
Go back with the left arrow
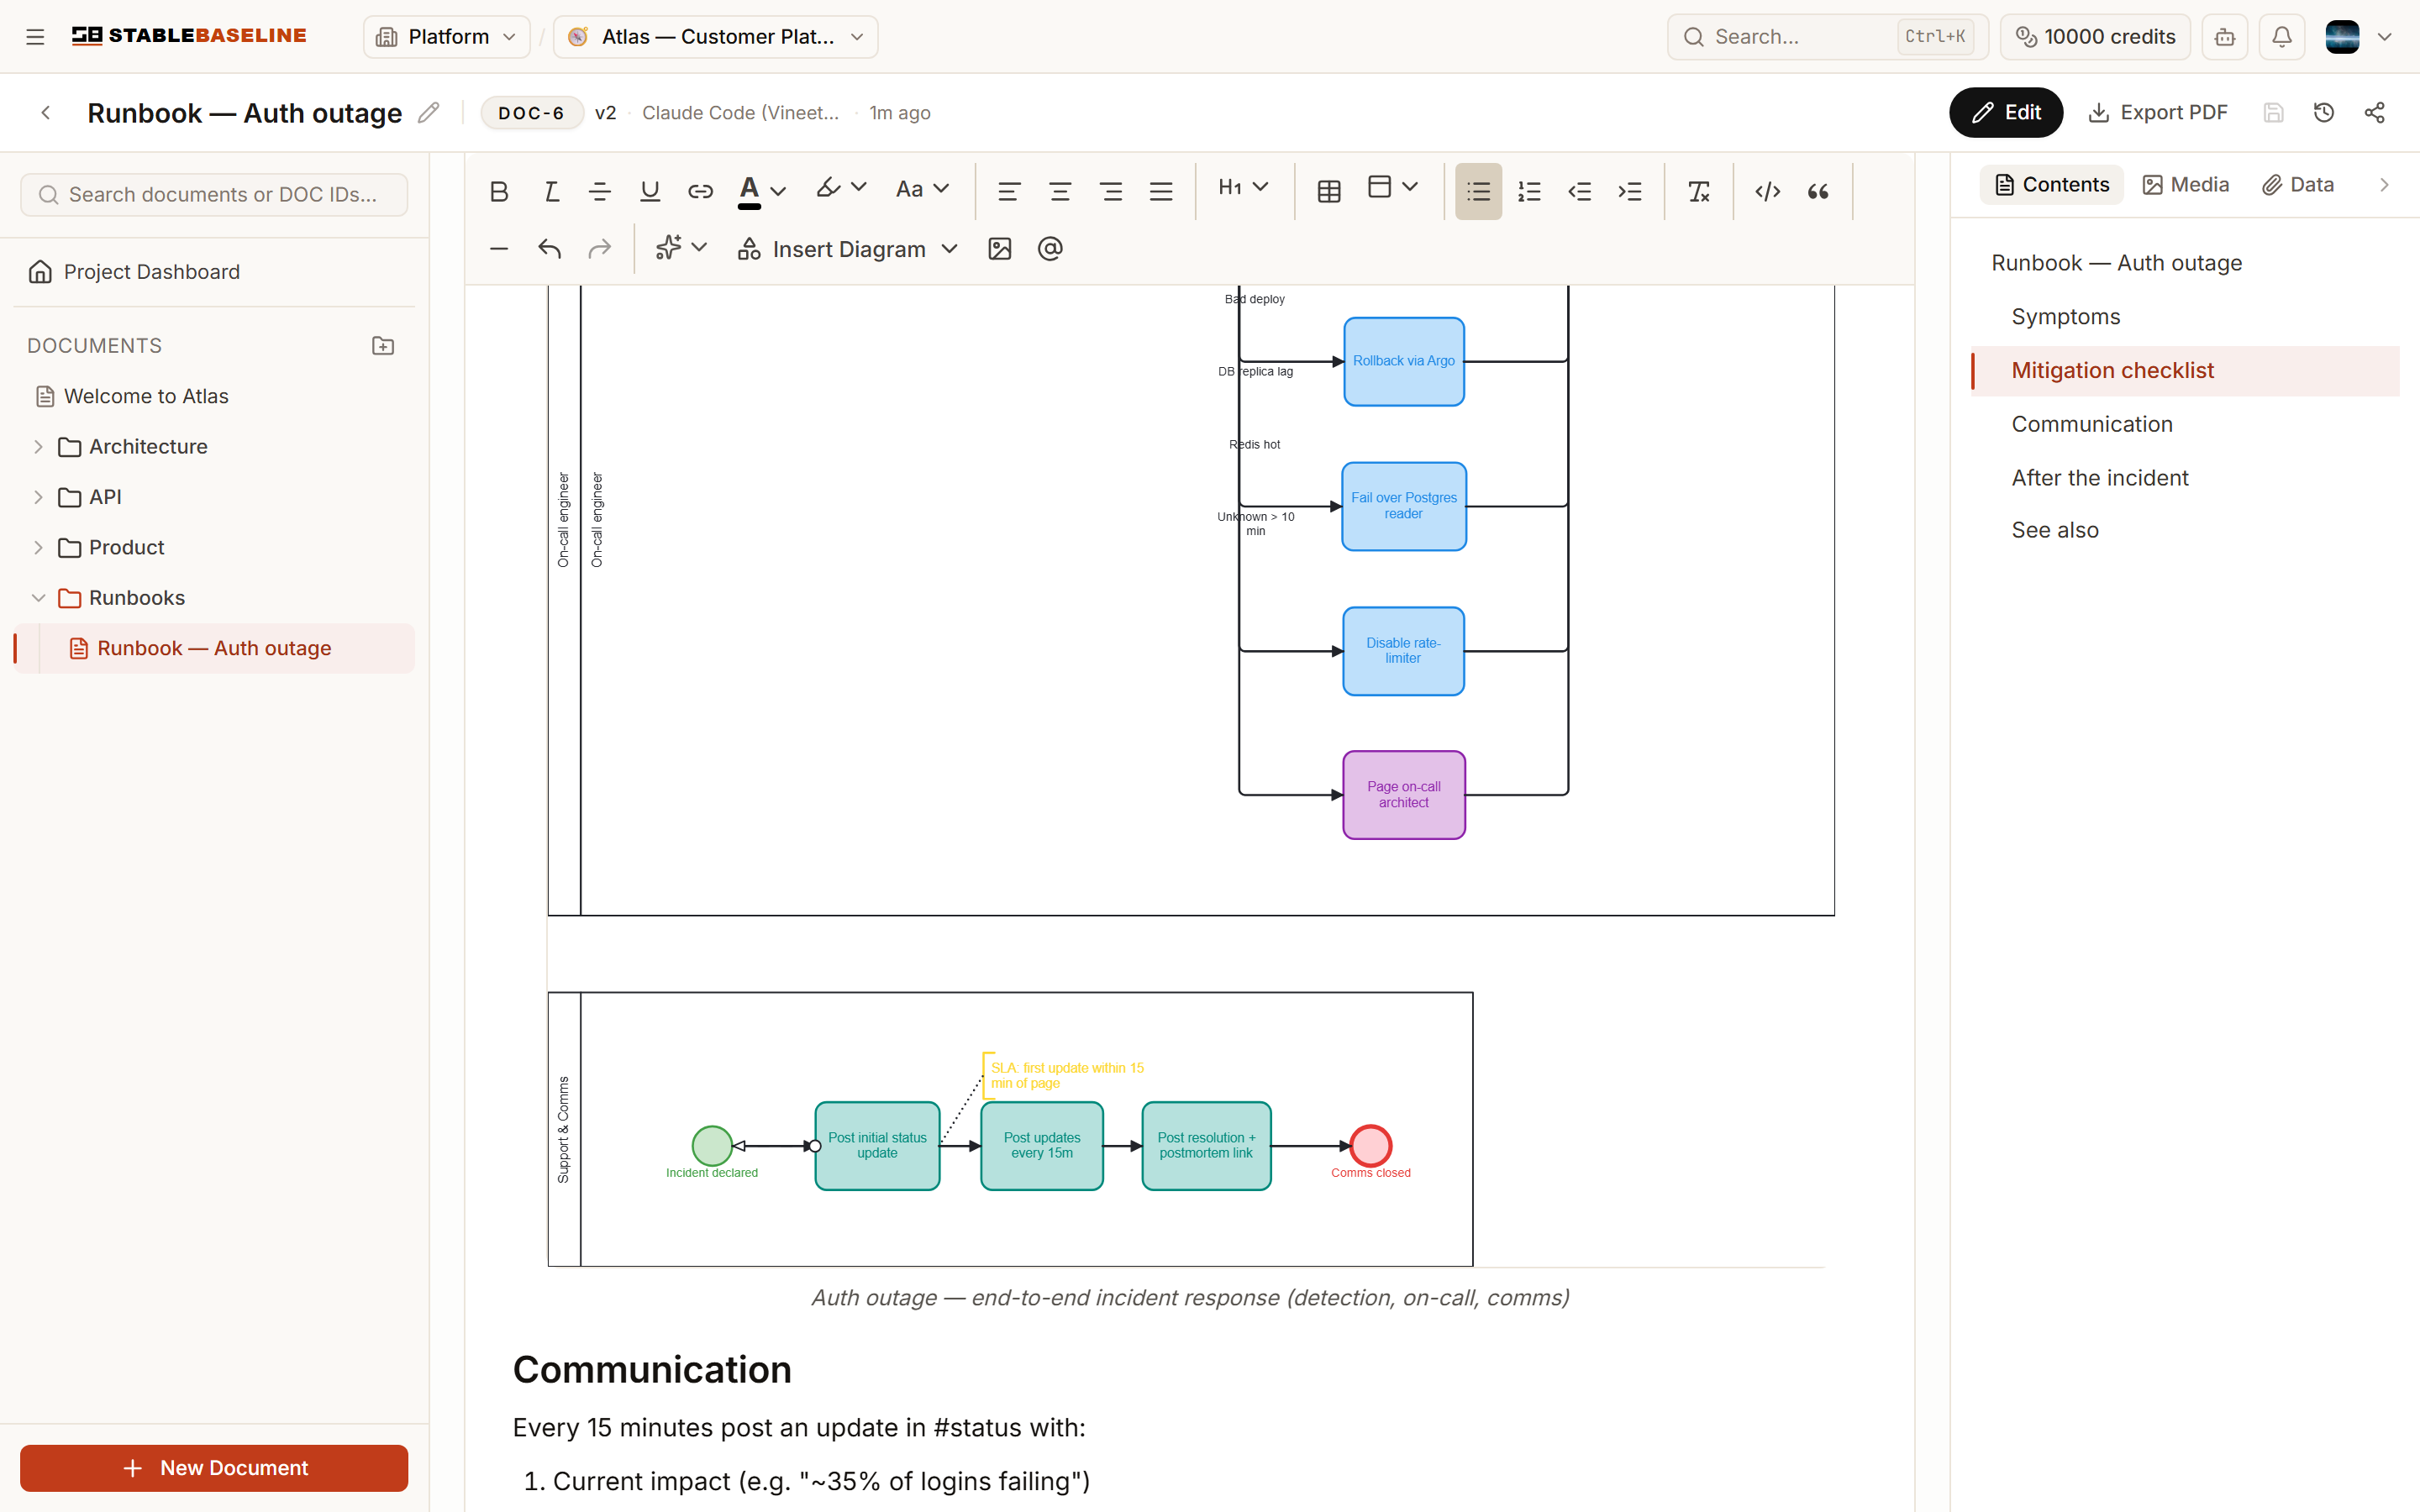point(46,113)
